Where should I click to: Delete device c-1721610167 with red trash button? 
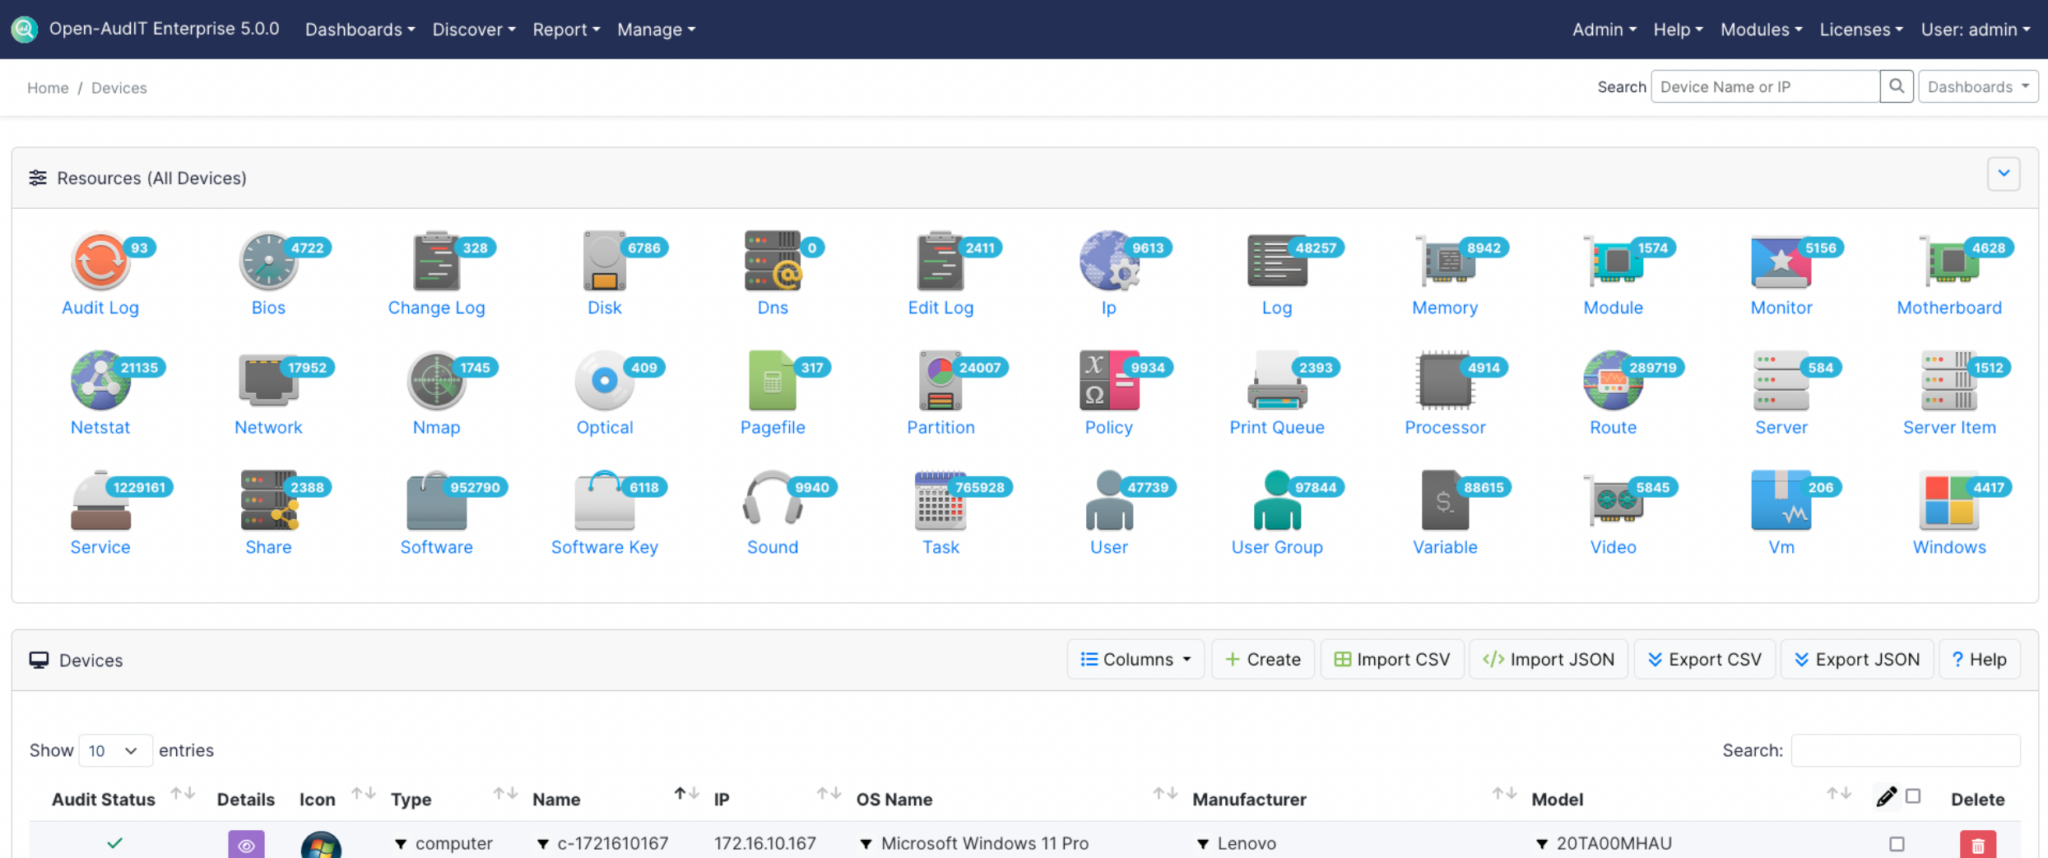point(1977,844)
